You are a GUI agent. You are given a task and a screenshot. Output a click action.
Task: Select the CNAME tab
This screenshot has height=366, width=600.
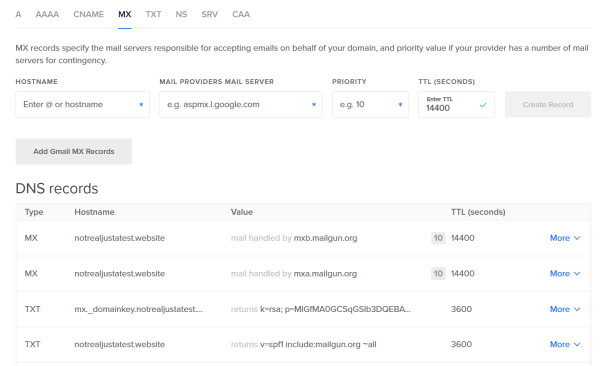point(88,14)
